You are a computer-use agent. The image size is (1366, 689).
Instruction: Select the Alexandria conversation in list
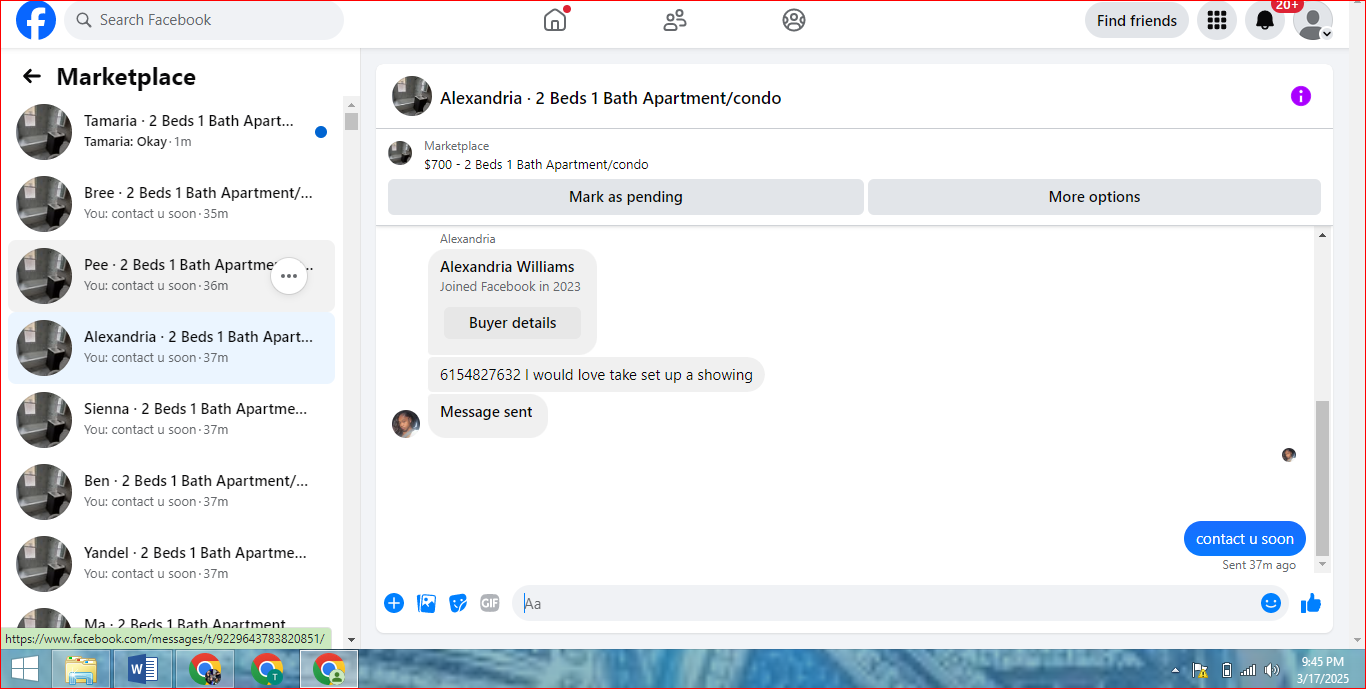172,348
